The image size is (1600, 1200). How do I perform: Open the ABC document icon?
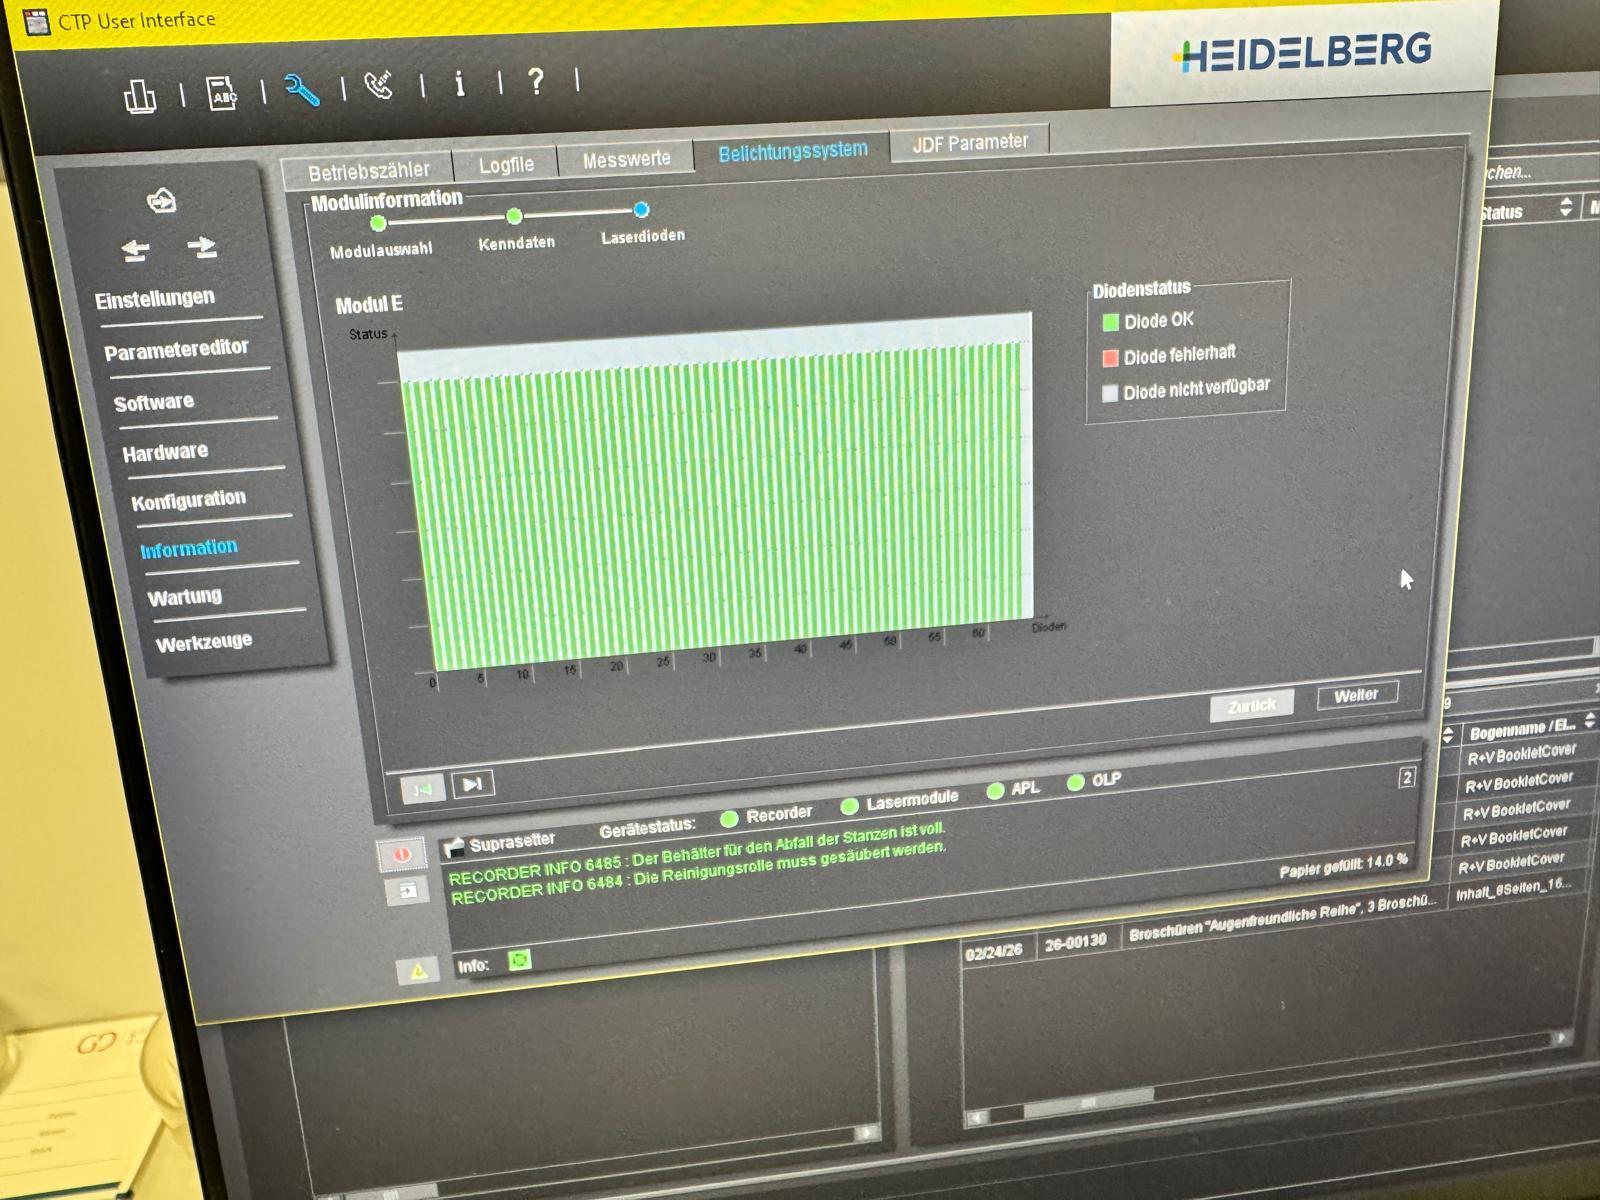coord(222,93)
